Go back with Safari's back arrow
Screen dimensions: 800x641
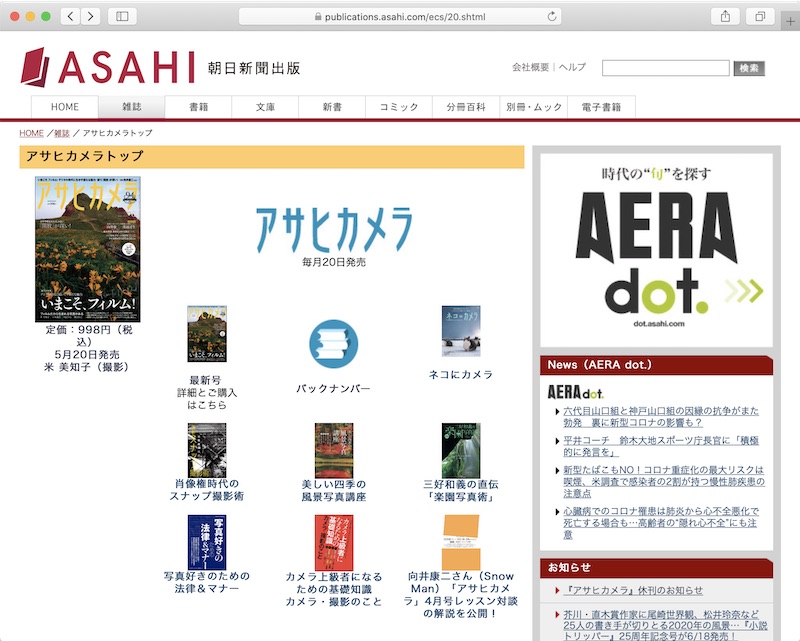(71, 16)
